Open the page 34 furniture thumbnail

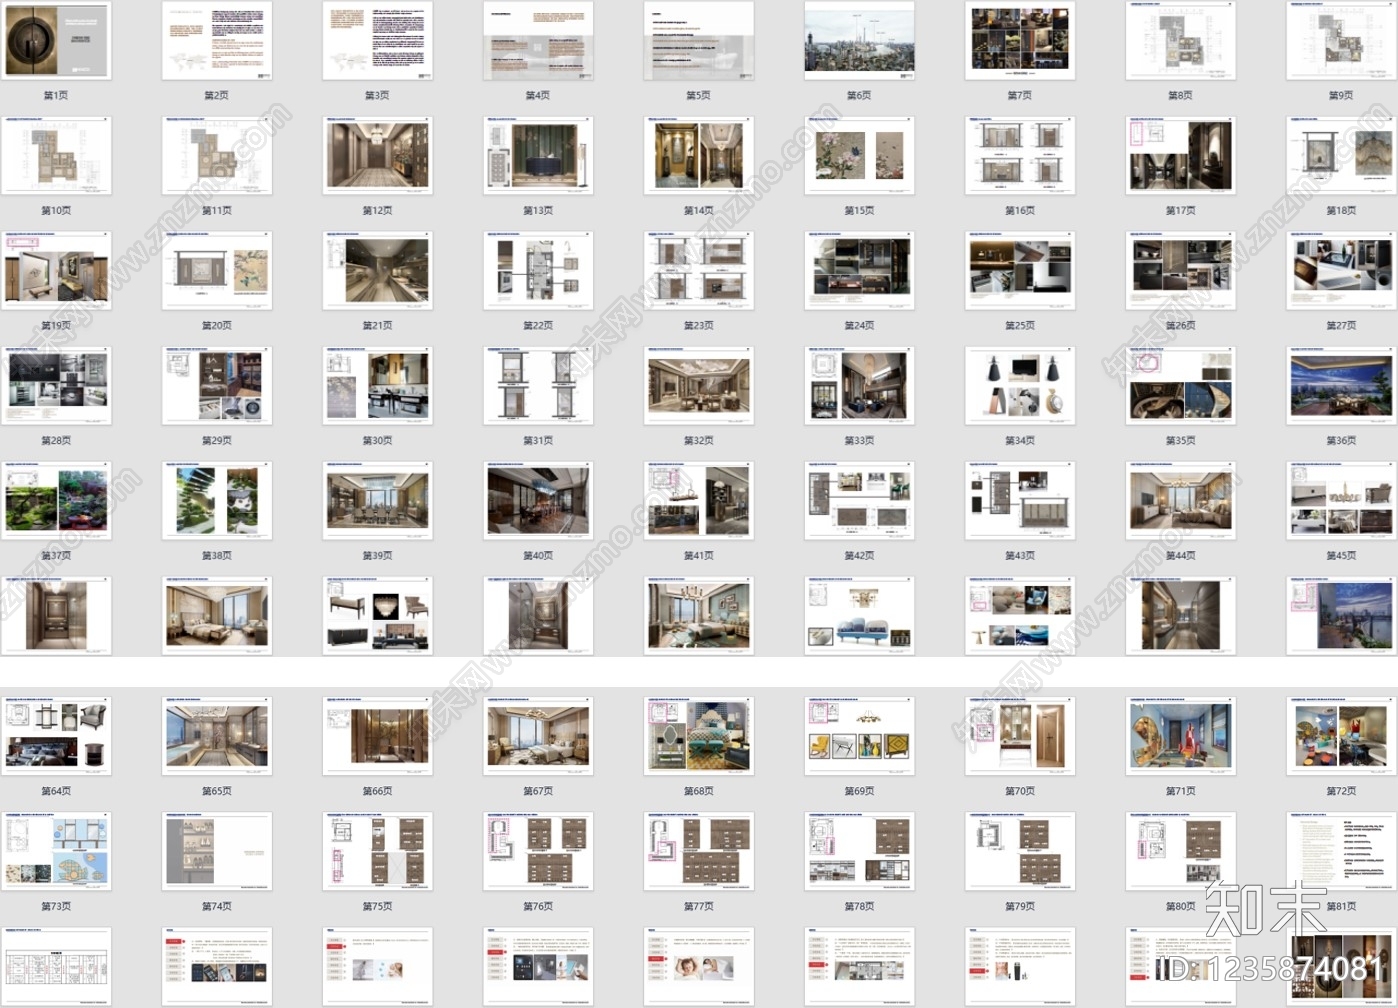point(1020,386)
